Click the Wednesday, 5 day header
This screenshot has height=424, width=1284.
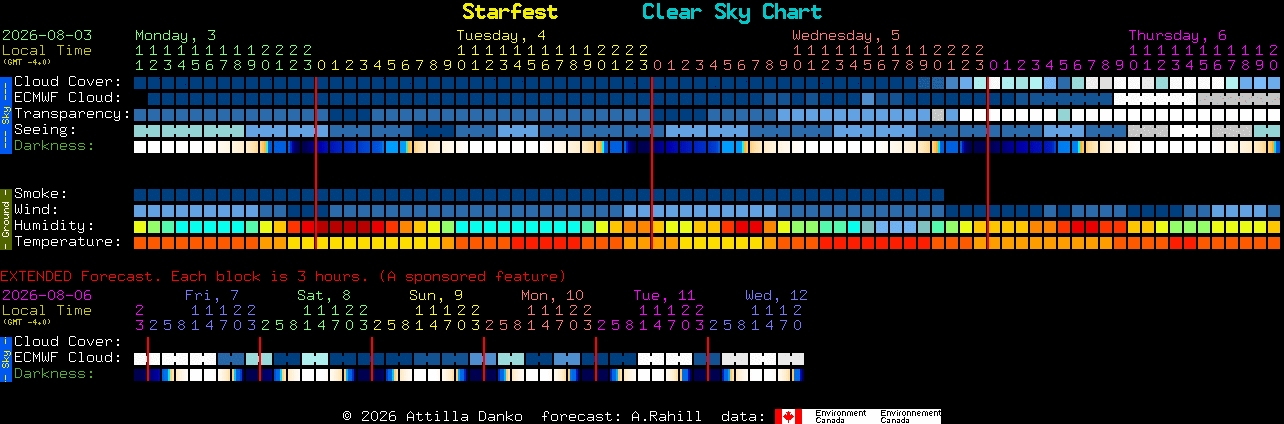tap(846, 35)
